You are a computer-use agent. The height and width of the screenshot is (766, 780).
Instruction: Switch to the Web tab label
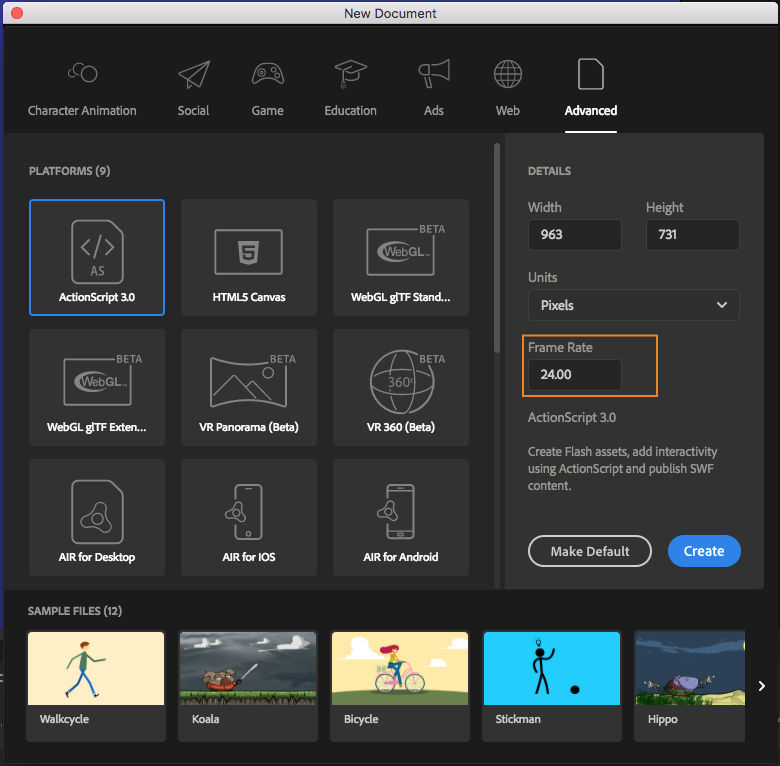[507, 110]
